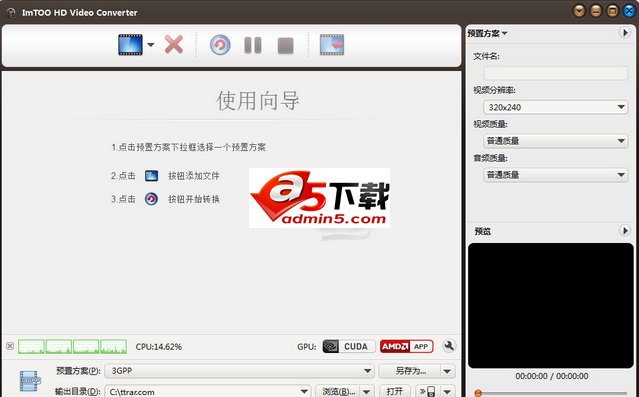
Task: Start conversion with the circular convert icon
Action: [220, 45]
